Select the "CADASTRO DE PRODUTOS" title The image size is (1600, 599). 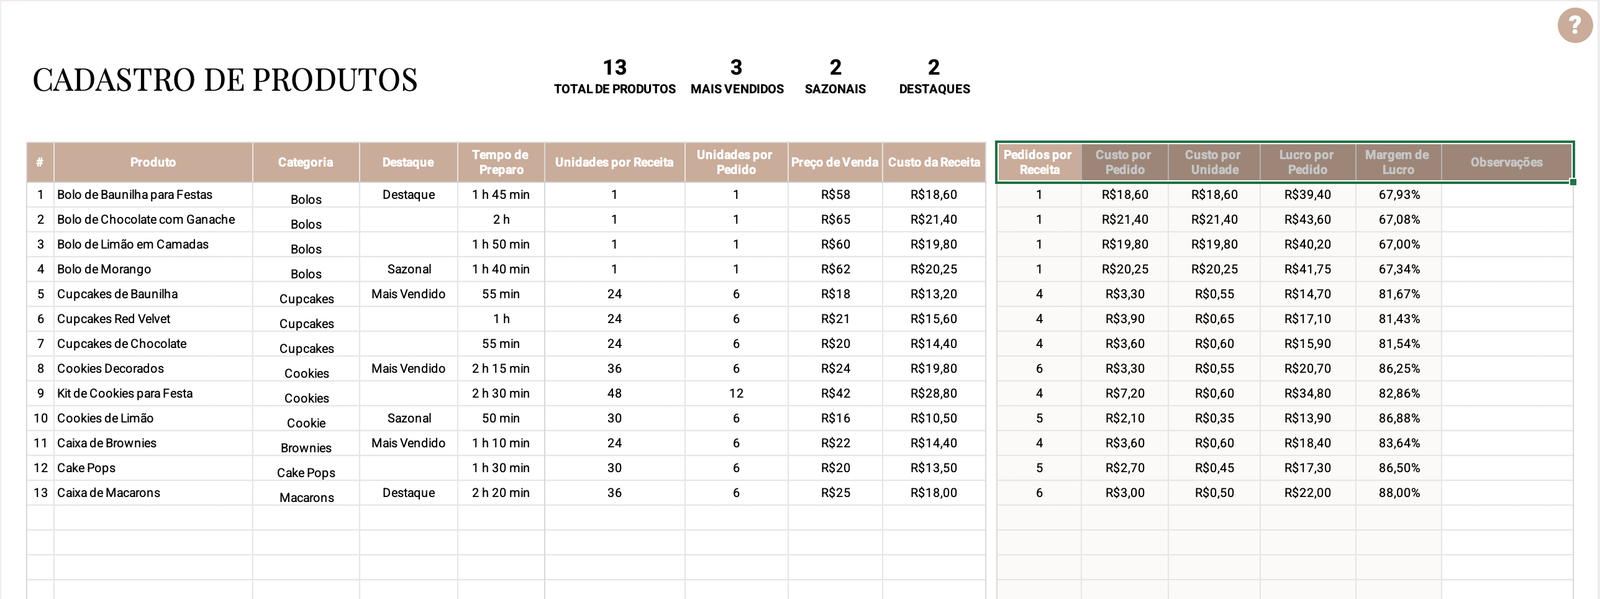click(x=225, y=80)
